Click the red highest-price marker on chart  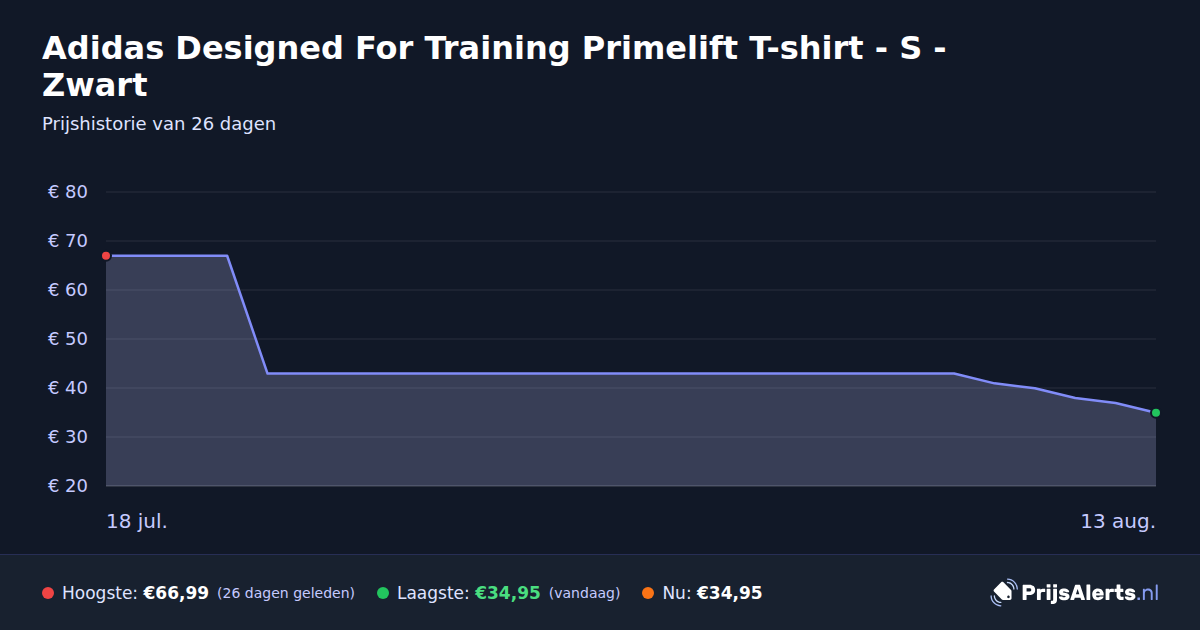coord(106,256)
